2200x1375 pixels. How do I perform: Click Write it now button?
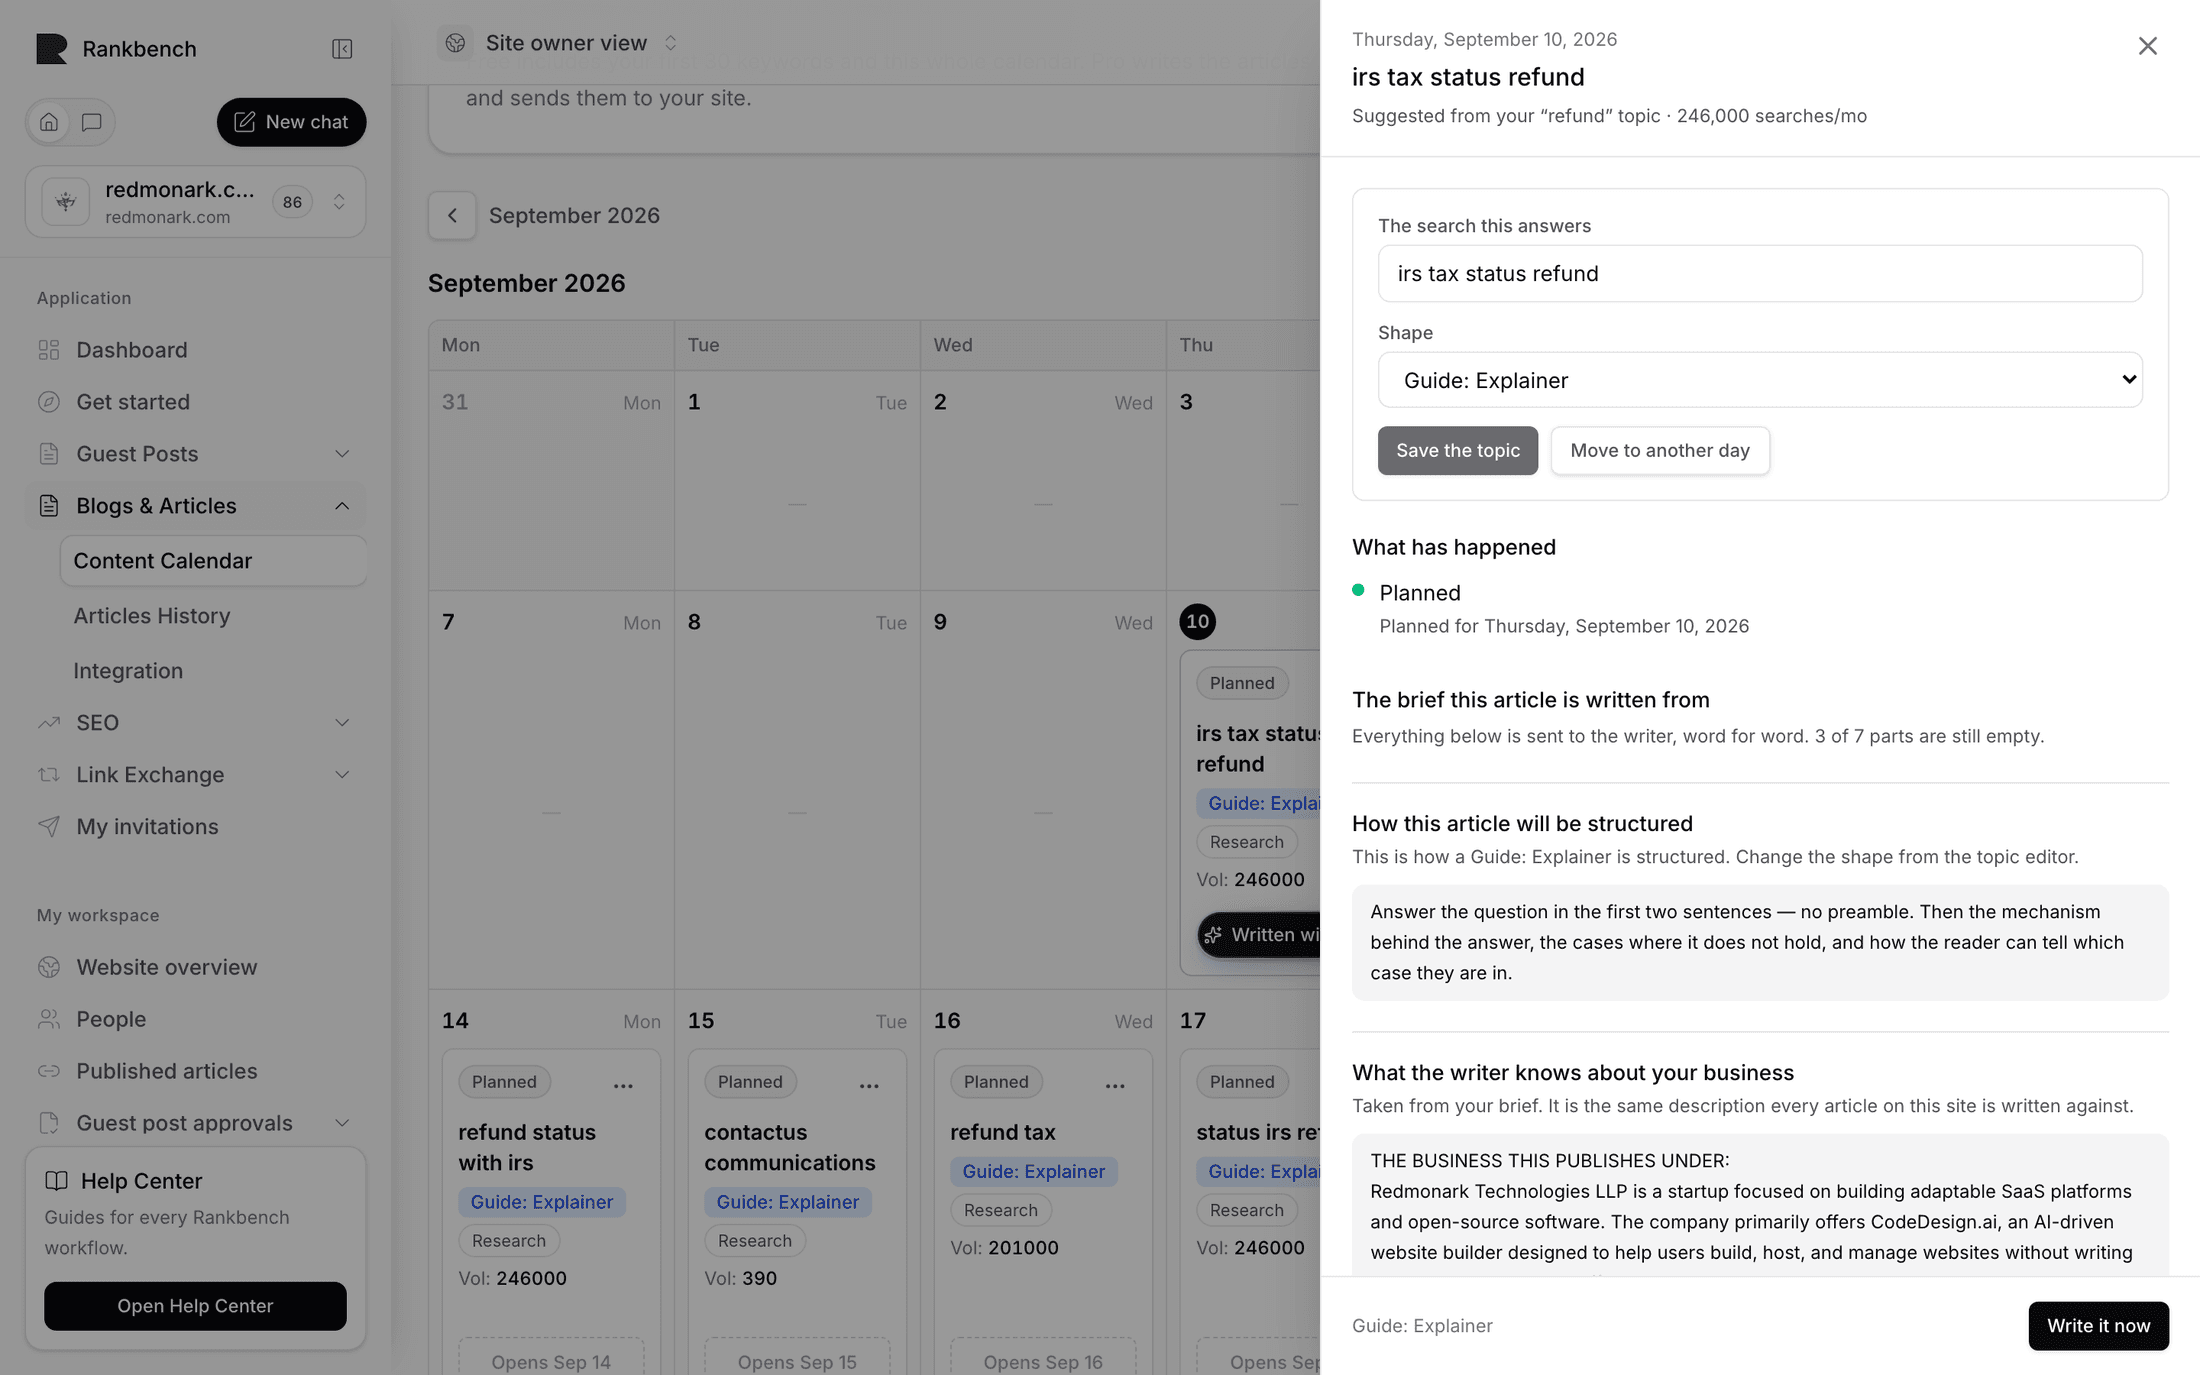(2098, 1326)
